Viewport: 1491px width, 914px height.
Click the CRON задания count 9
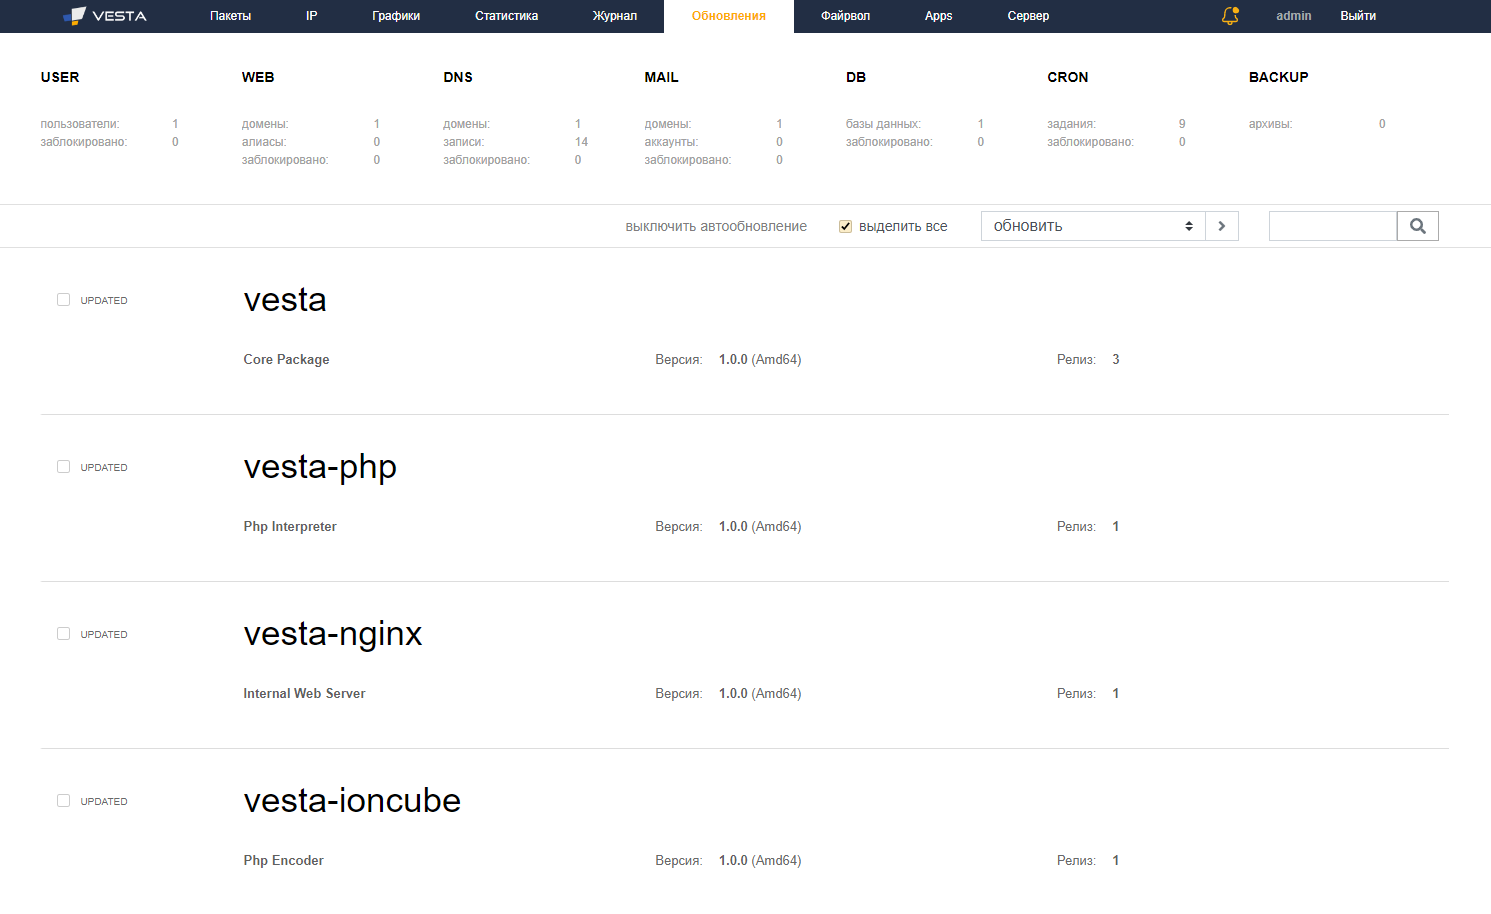click(1181, 123)
